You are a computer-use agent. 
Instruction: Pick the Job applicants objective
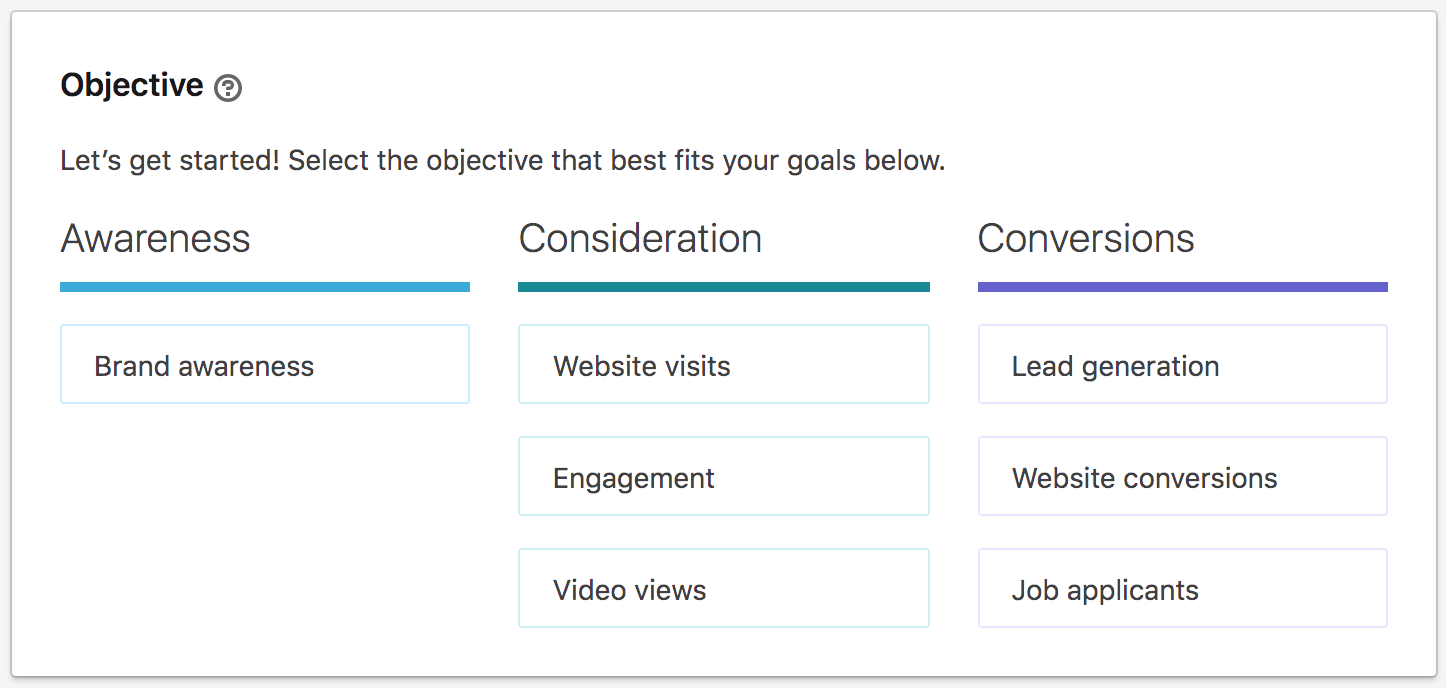(1182, 589)
